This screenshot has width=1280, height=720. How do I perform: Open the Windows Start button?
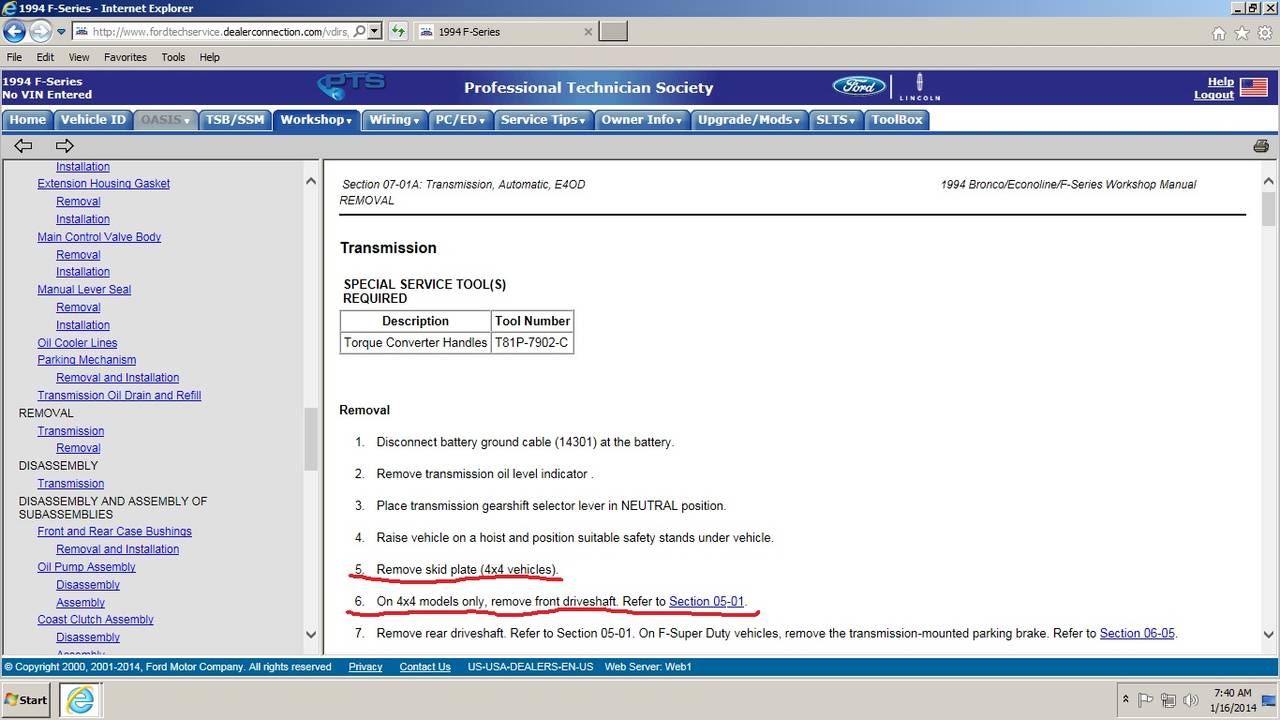click(x=27, y=700)
